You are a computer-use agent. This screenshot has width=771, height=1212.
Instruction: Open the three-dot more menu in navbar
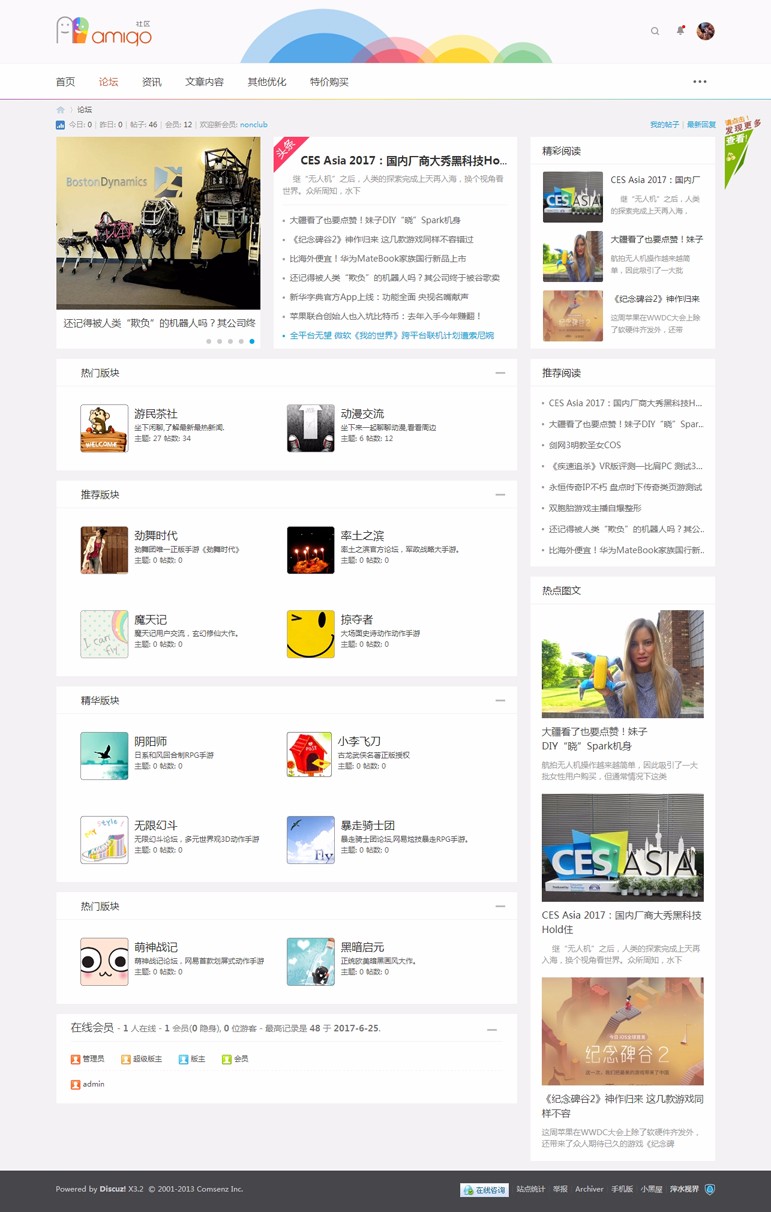pyautogui.click(x=699, y=82)
